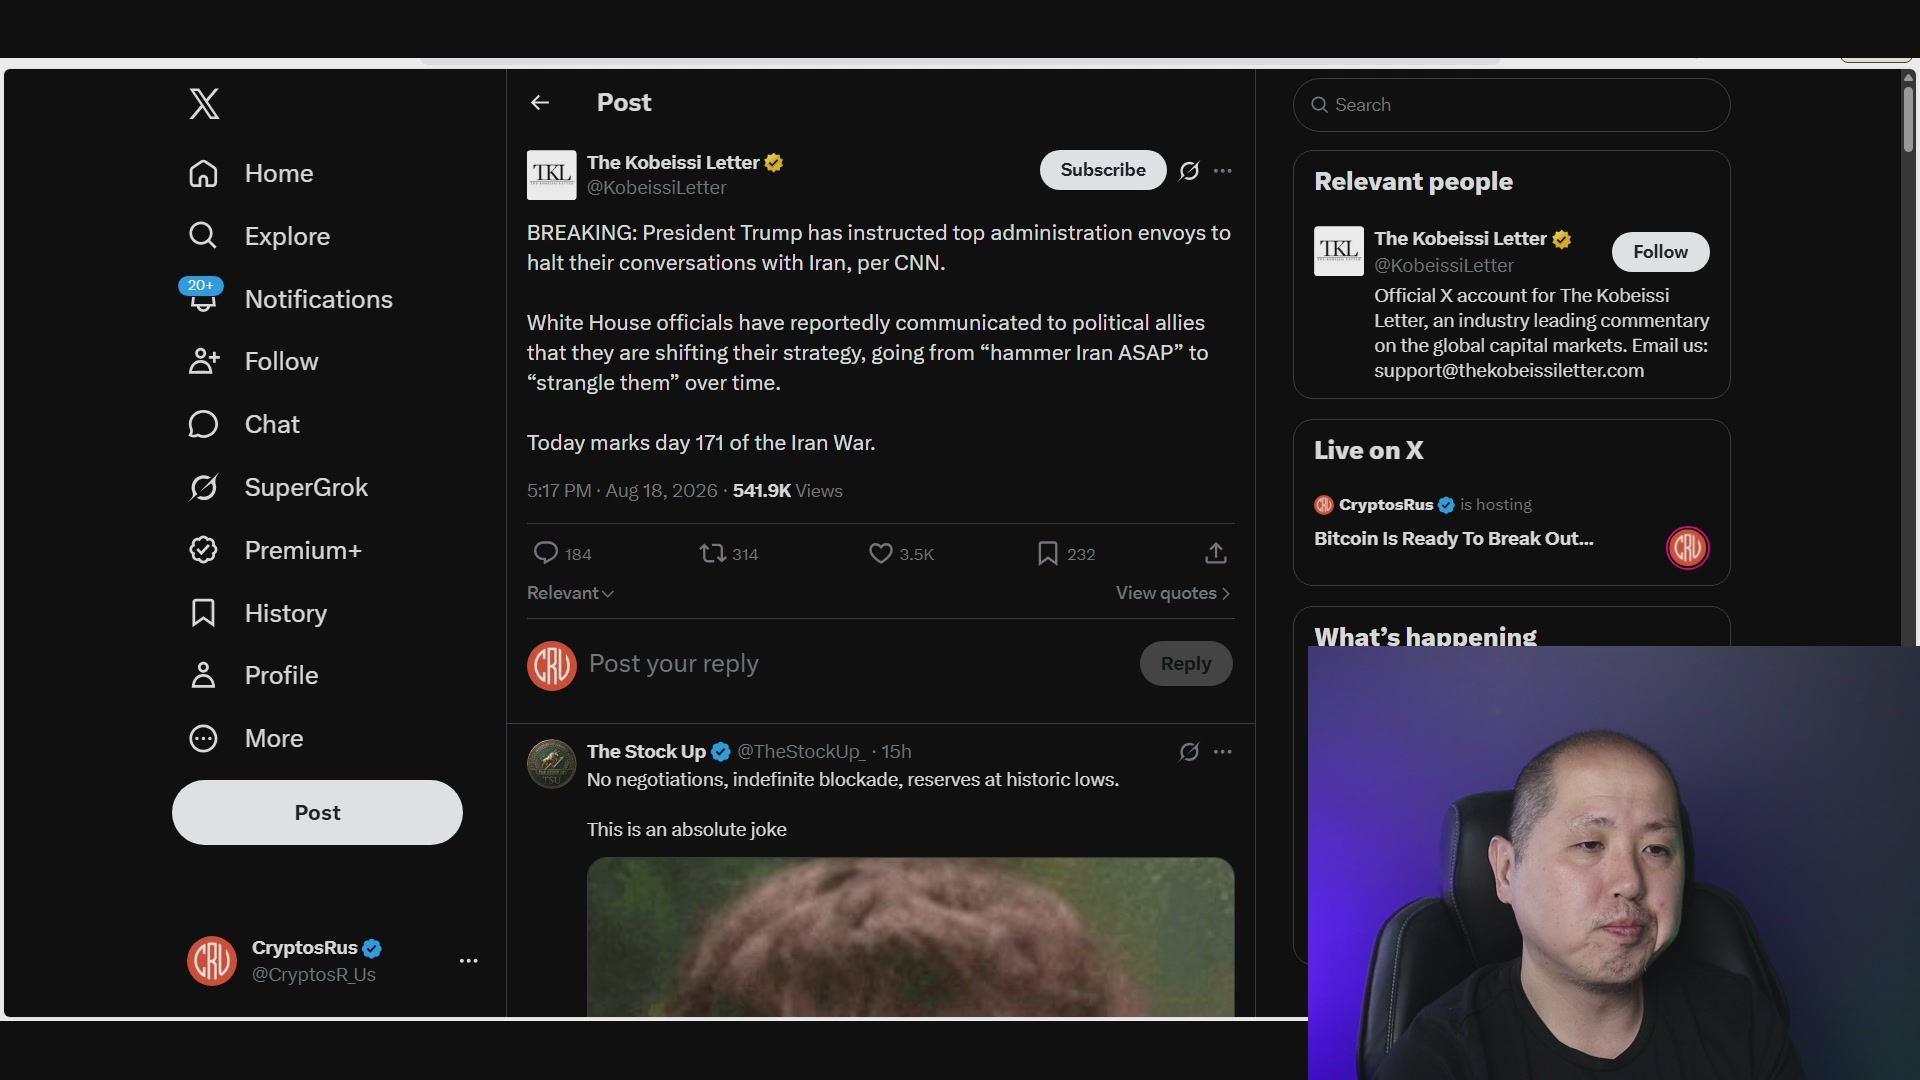Open Grok icon on Kobeissi Letter post

point(1189,171)
